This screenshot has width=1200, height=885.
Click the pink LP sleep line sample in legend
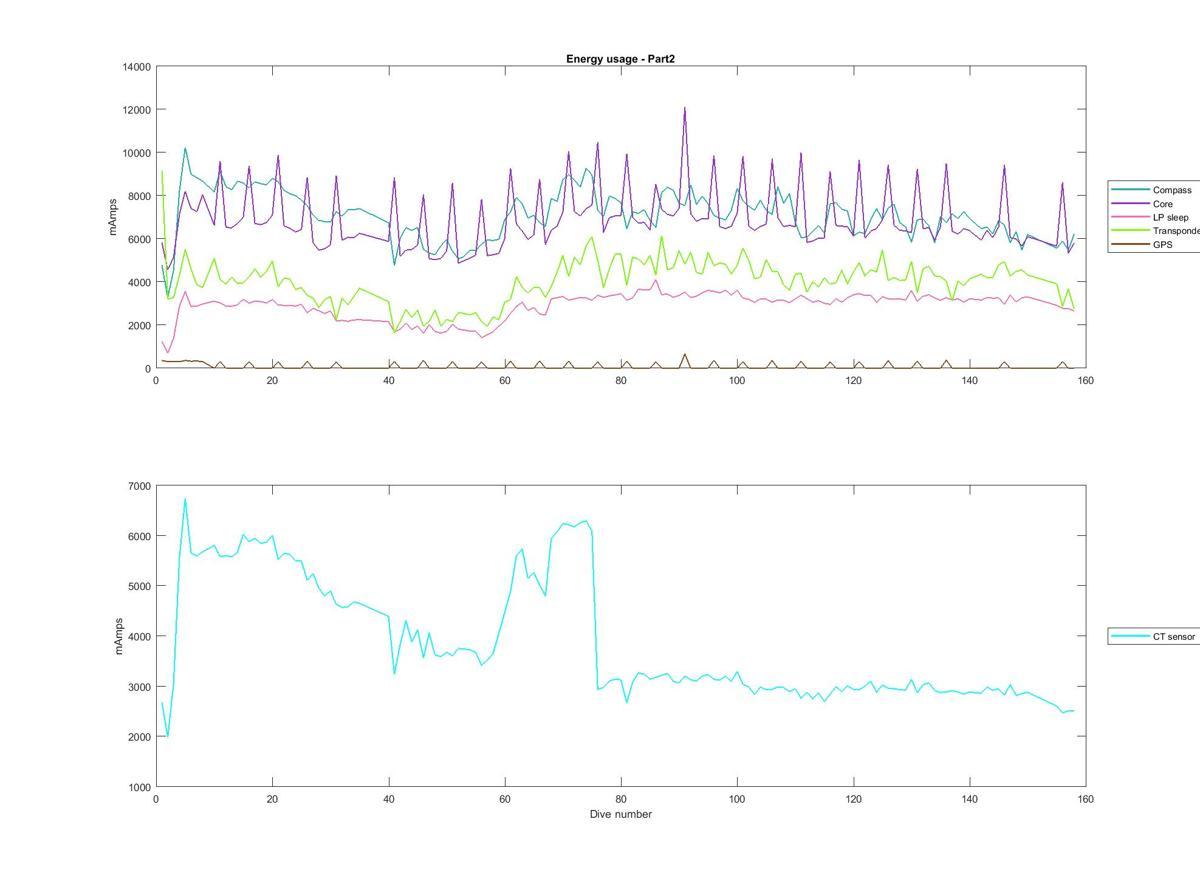click(1130, 217)
